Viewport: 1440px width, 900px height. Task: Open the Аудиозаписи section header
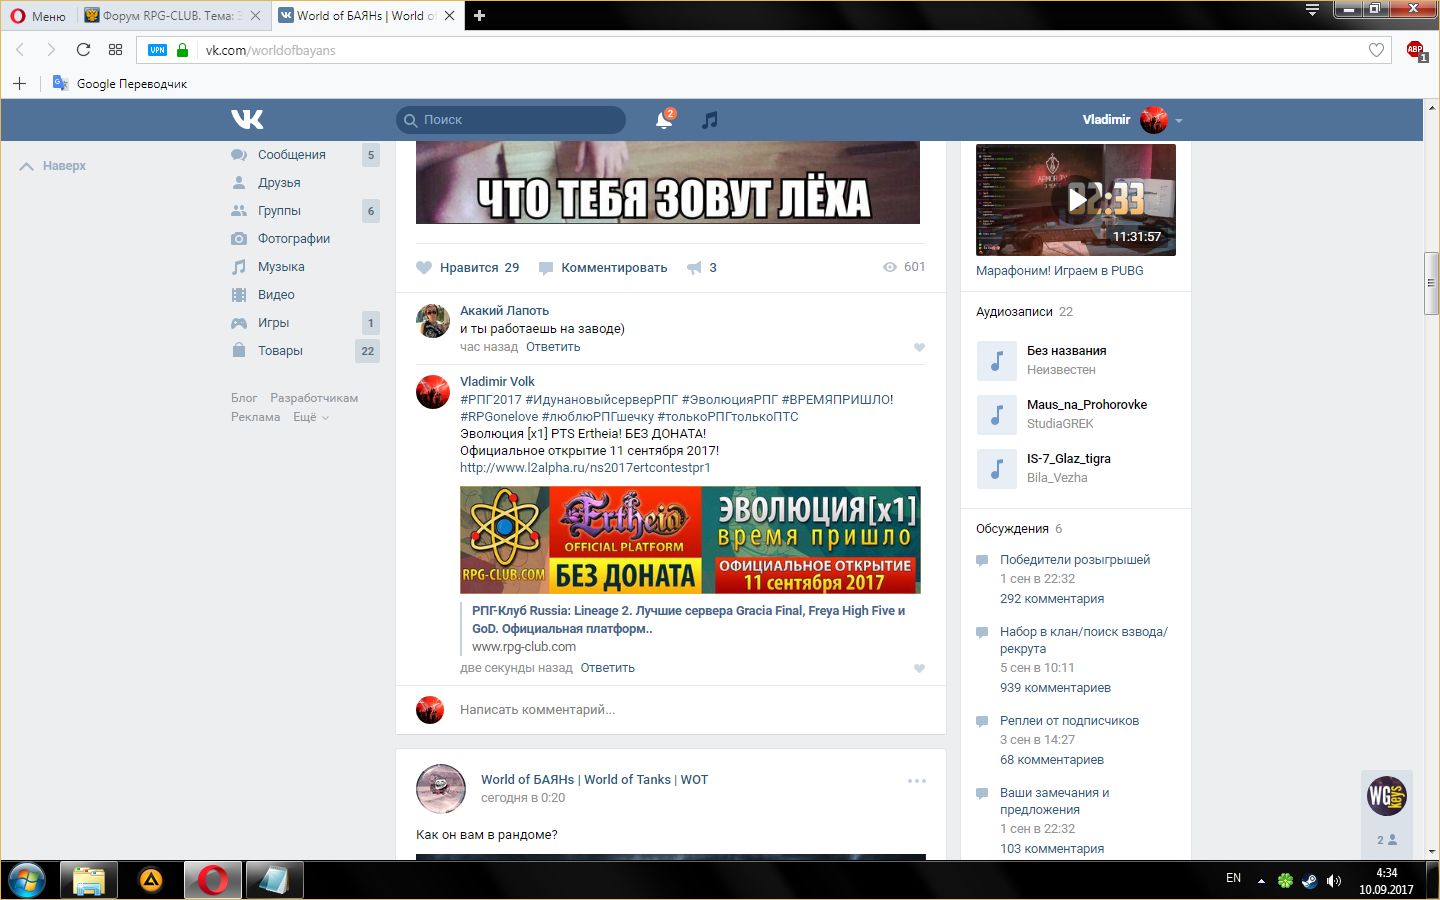(1014, 312)
